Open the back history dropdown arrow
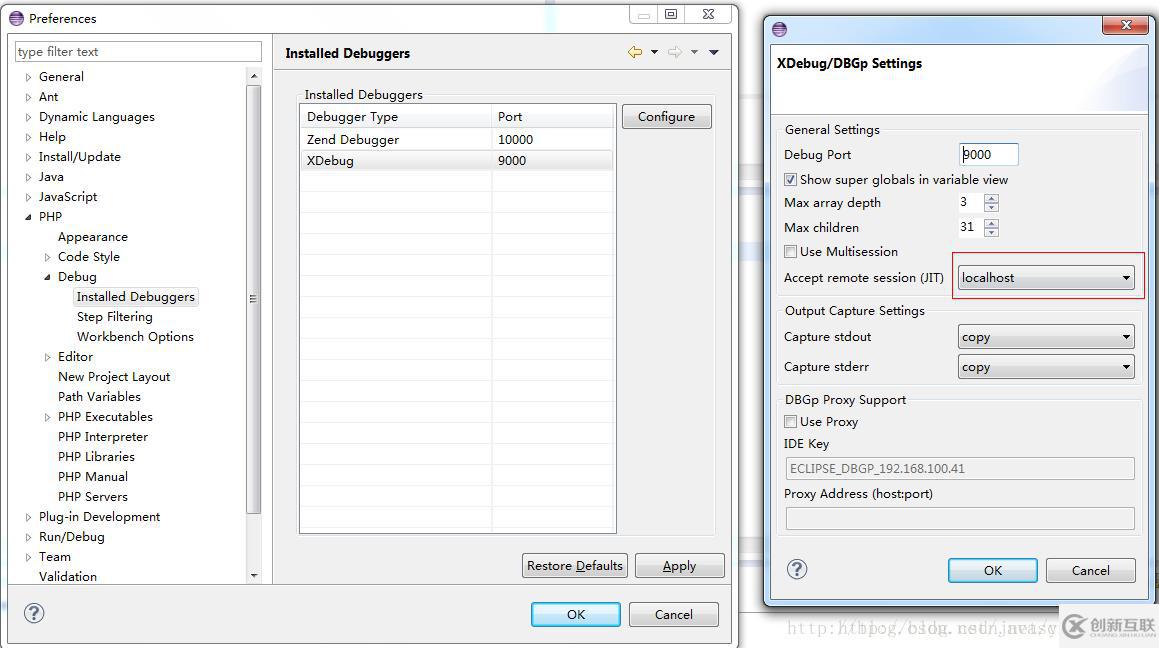Screen dimensions: 1159x648 pyautogui.click(x=654, y=52)
